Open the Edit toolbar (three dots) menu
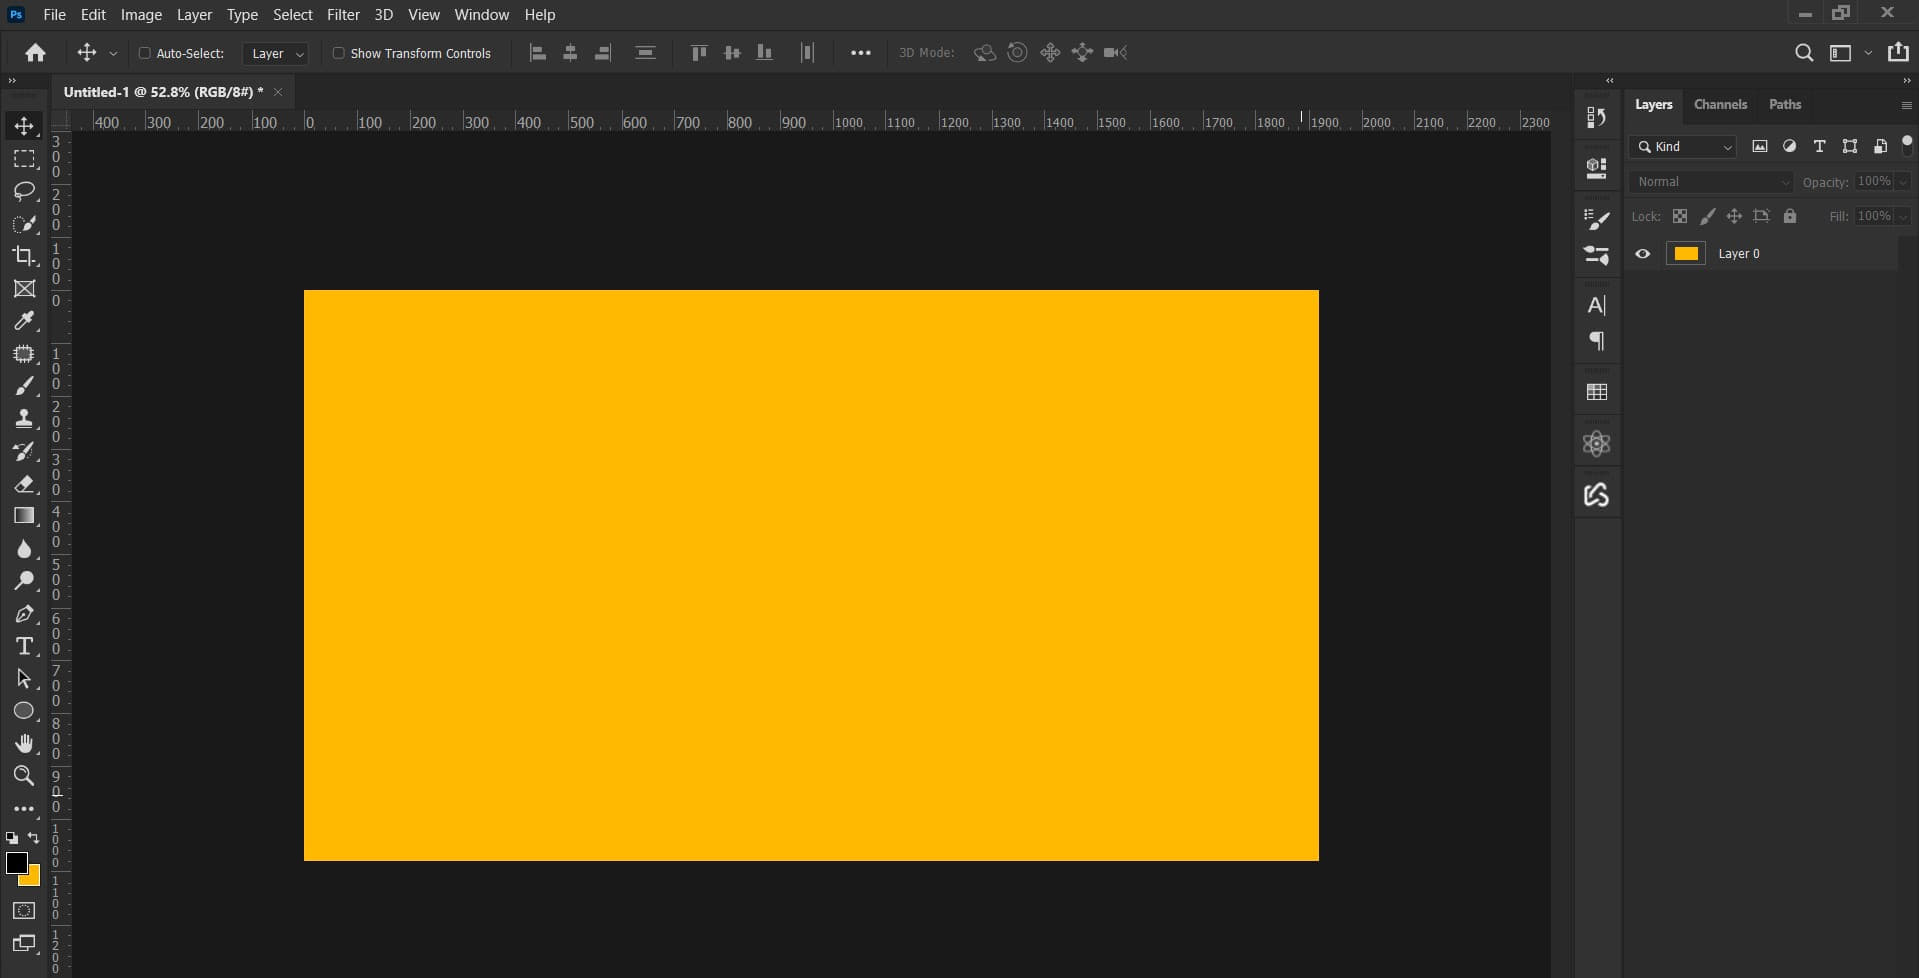1919x978 pixels. coord(24,809)
